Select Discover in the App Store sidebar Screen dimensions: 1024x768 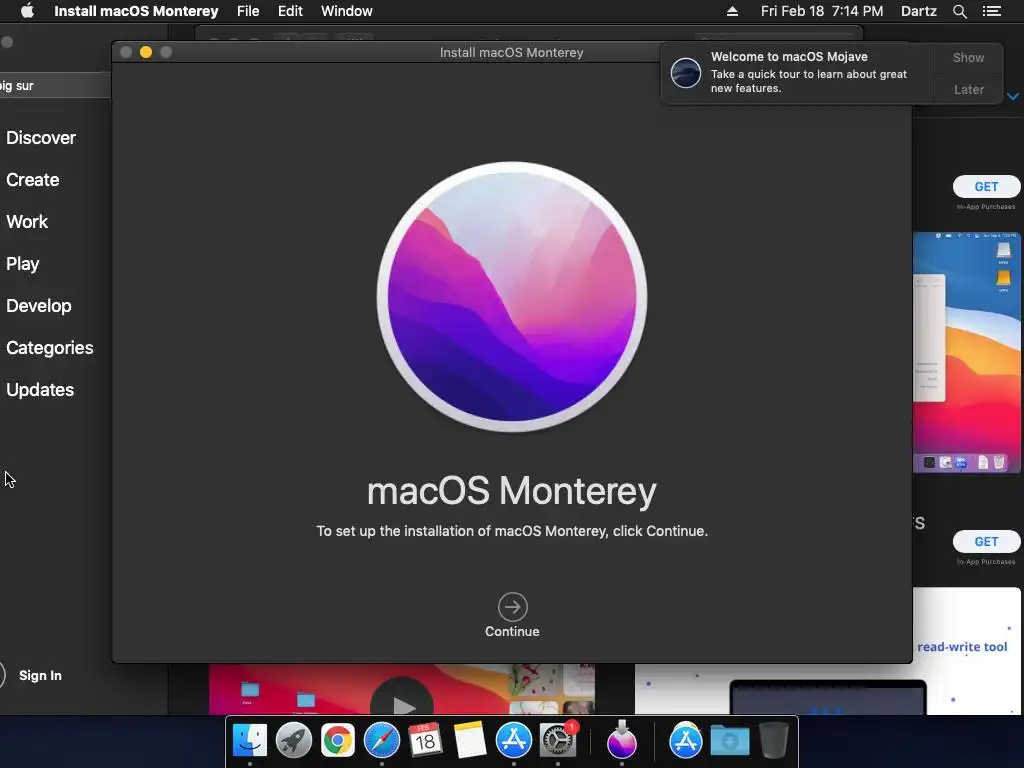40,138
